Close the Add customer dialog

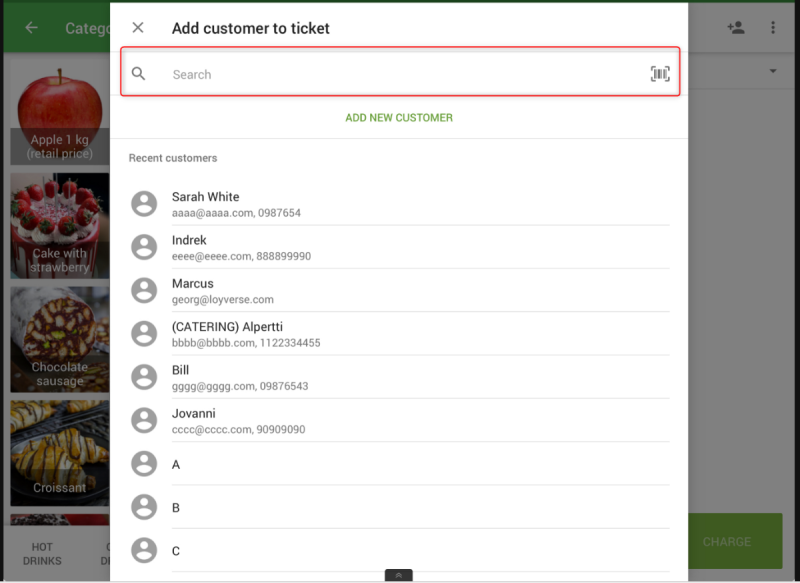pyautogui.click(x=138, y=28)
